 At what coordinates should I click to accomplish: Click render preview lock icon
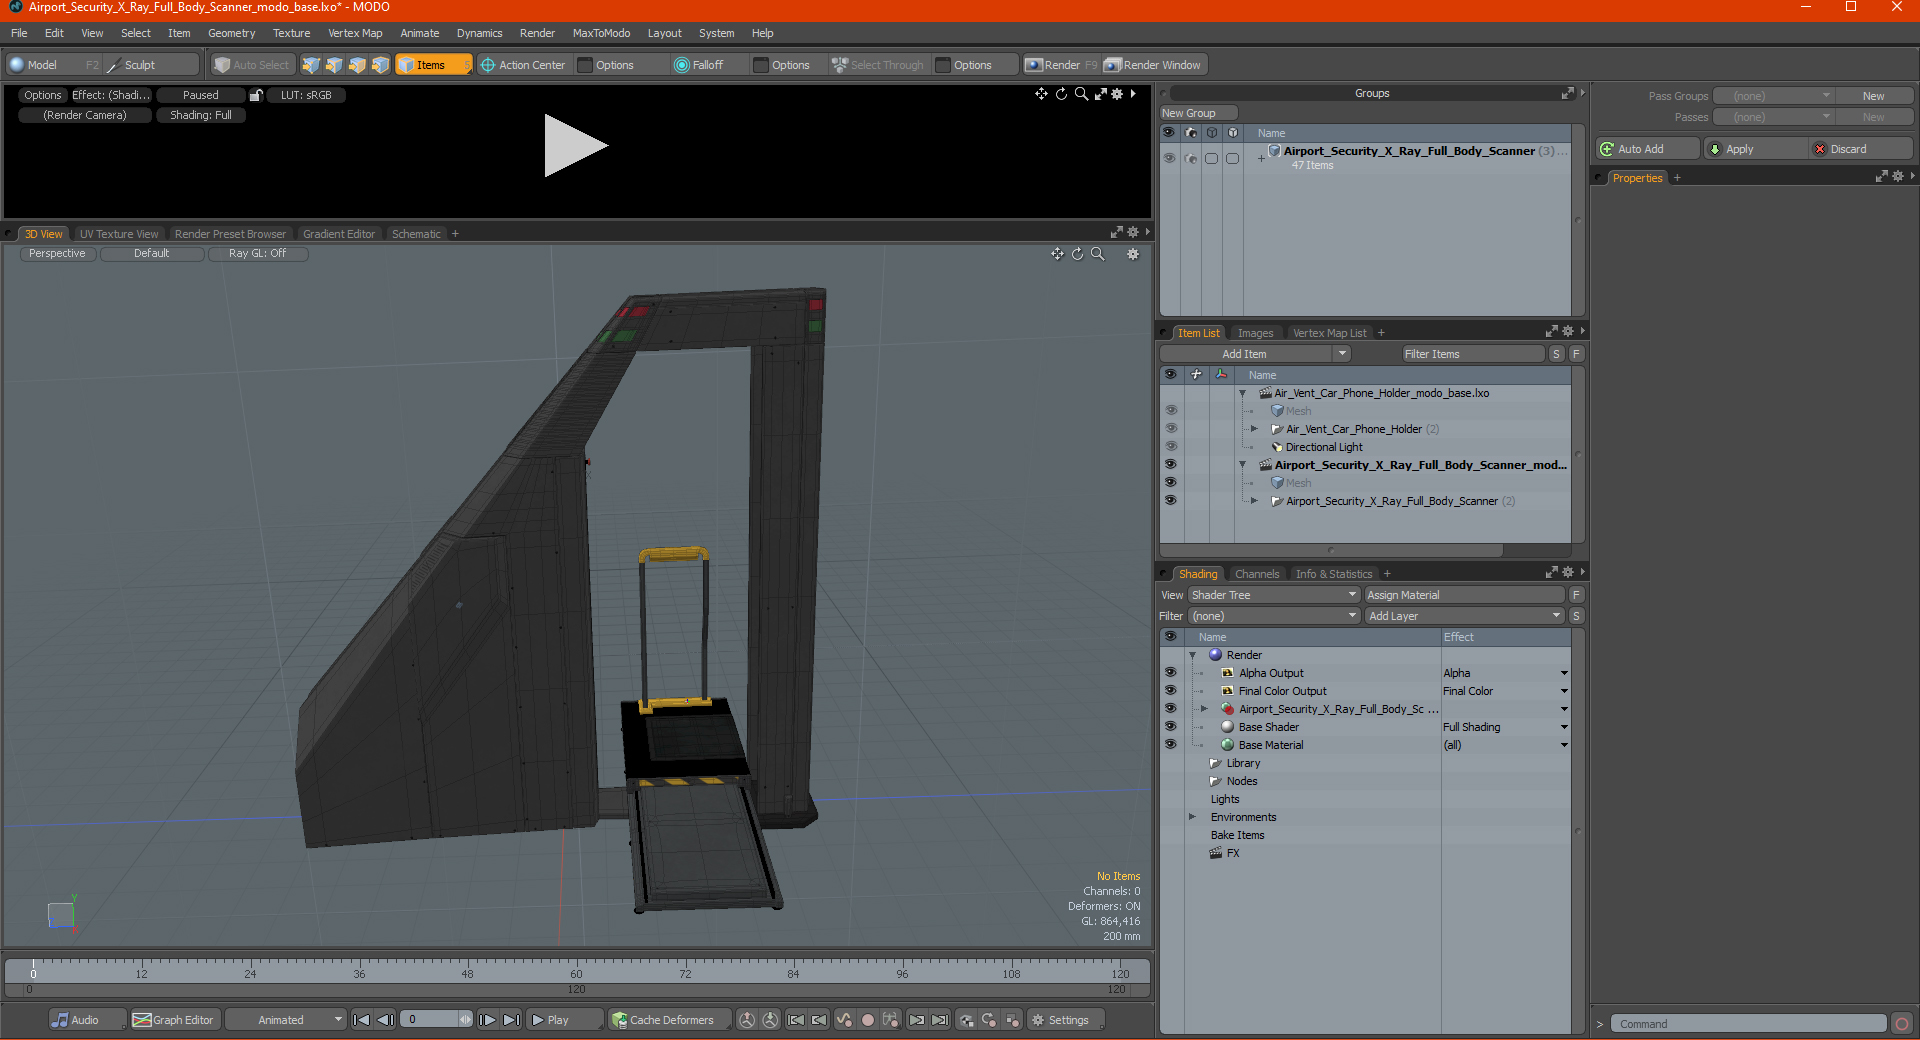click(256, 95)
